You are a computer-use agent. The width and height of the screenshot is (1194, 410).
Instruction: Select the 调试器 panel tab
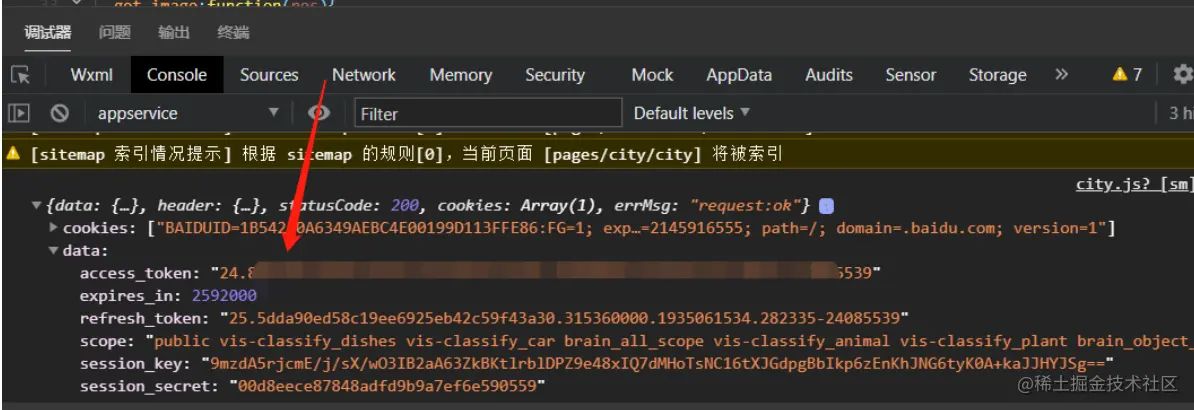click(48, 32)
